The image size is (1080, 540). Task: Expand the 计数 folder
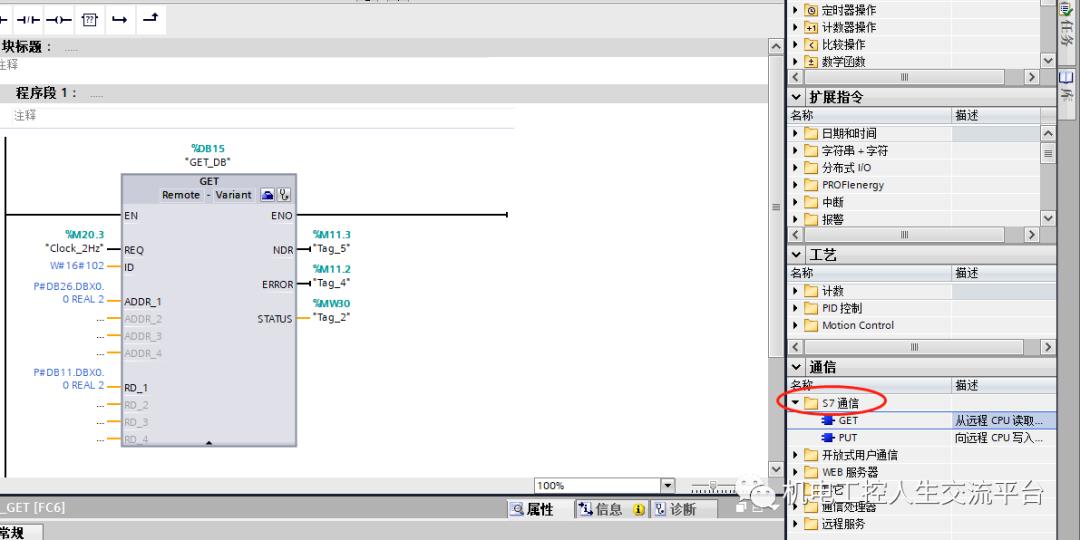click(796, 291)
